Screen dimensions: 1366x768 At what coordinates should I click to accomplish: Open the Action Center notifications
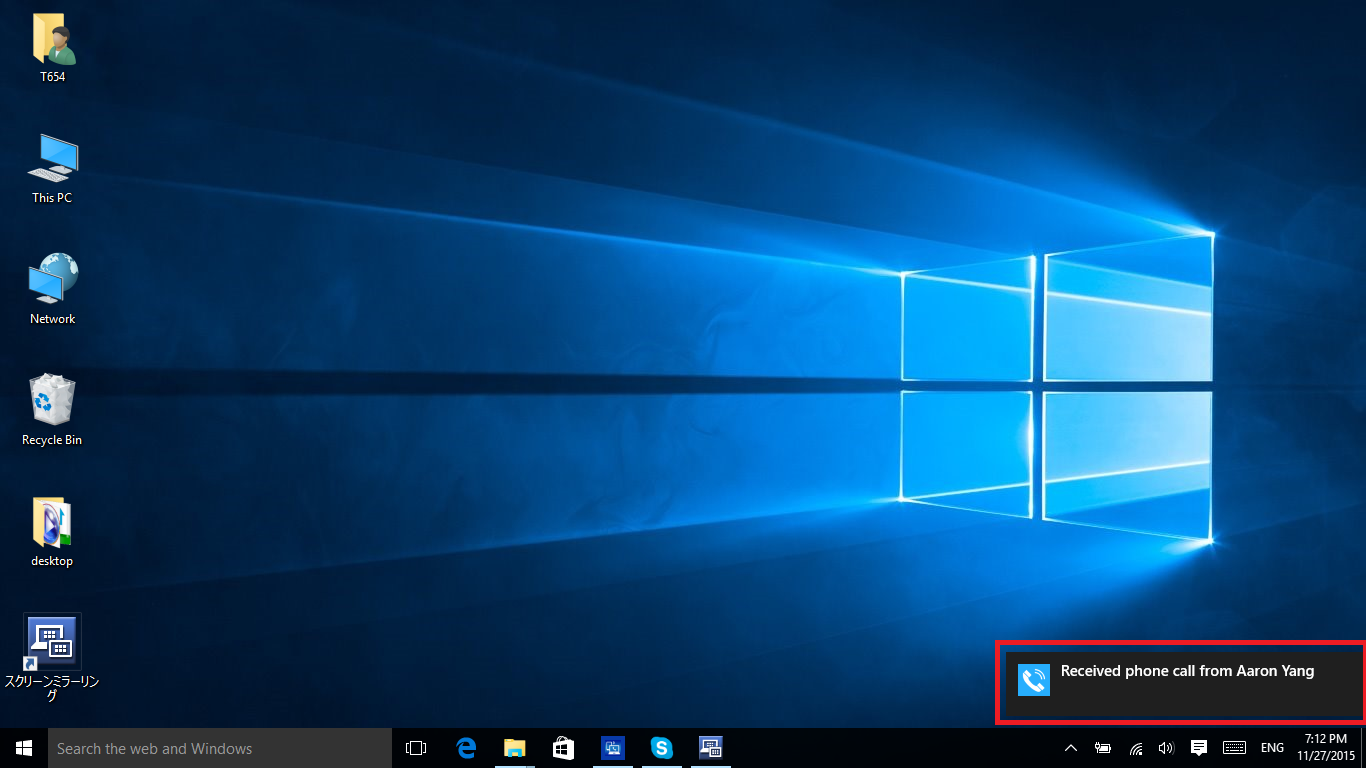1199,748
